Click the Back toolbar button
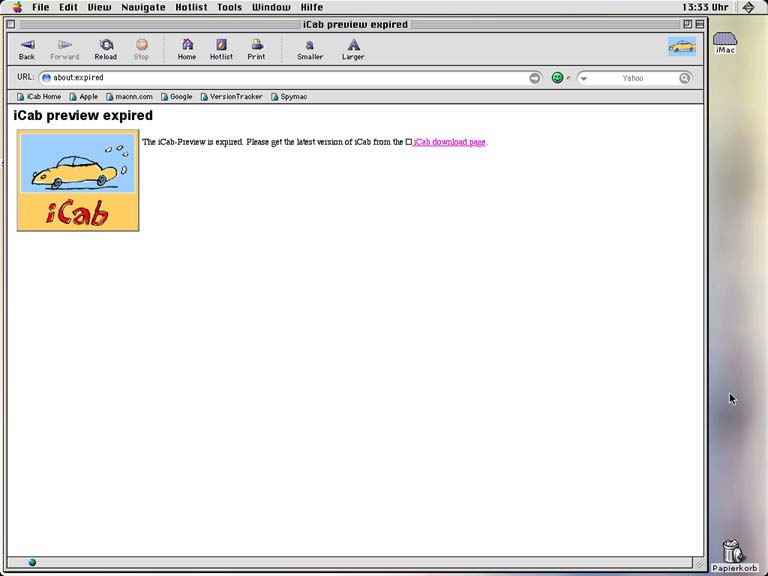The height and width of the screenshot is (576, 768). (27, 49)
